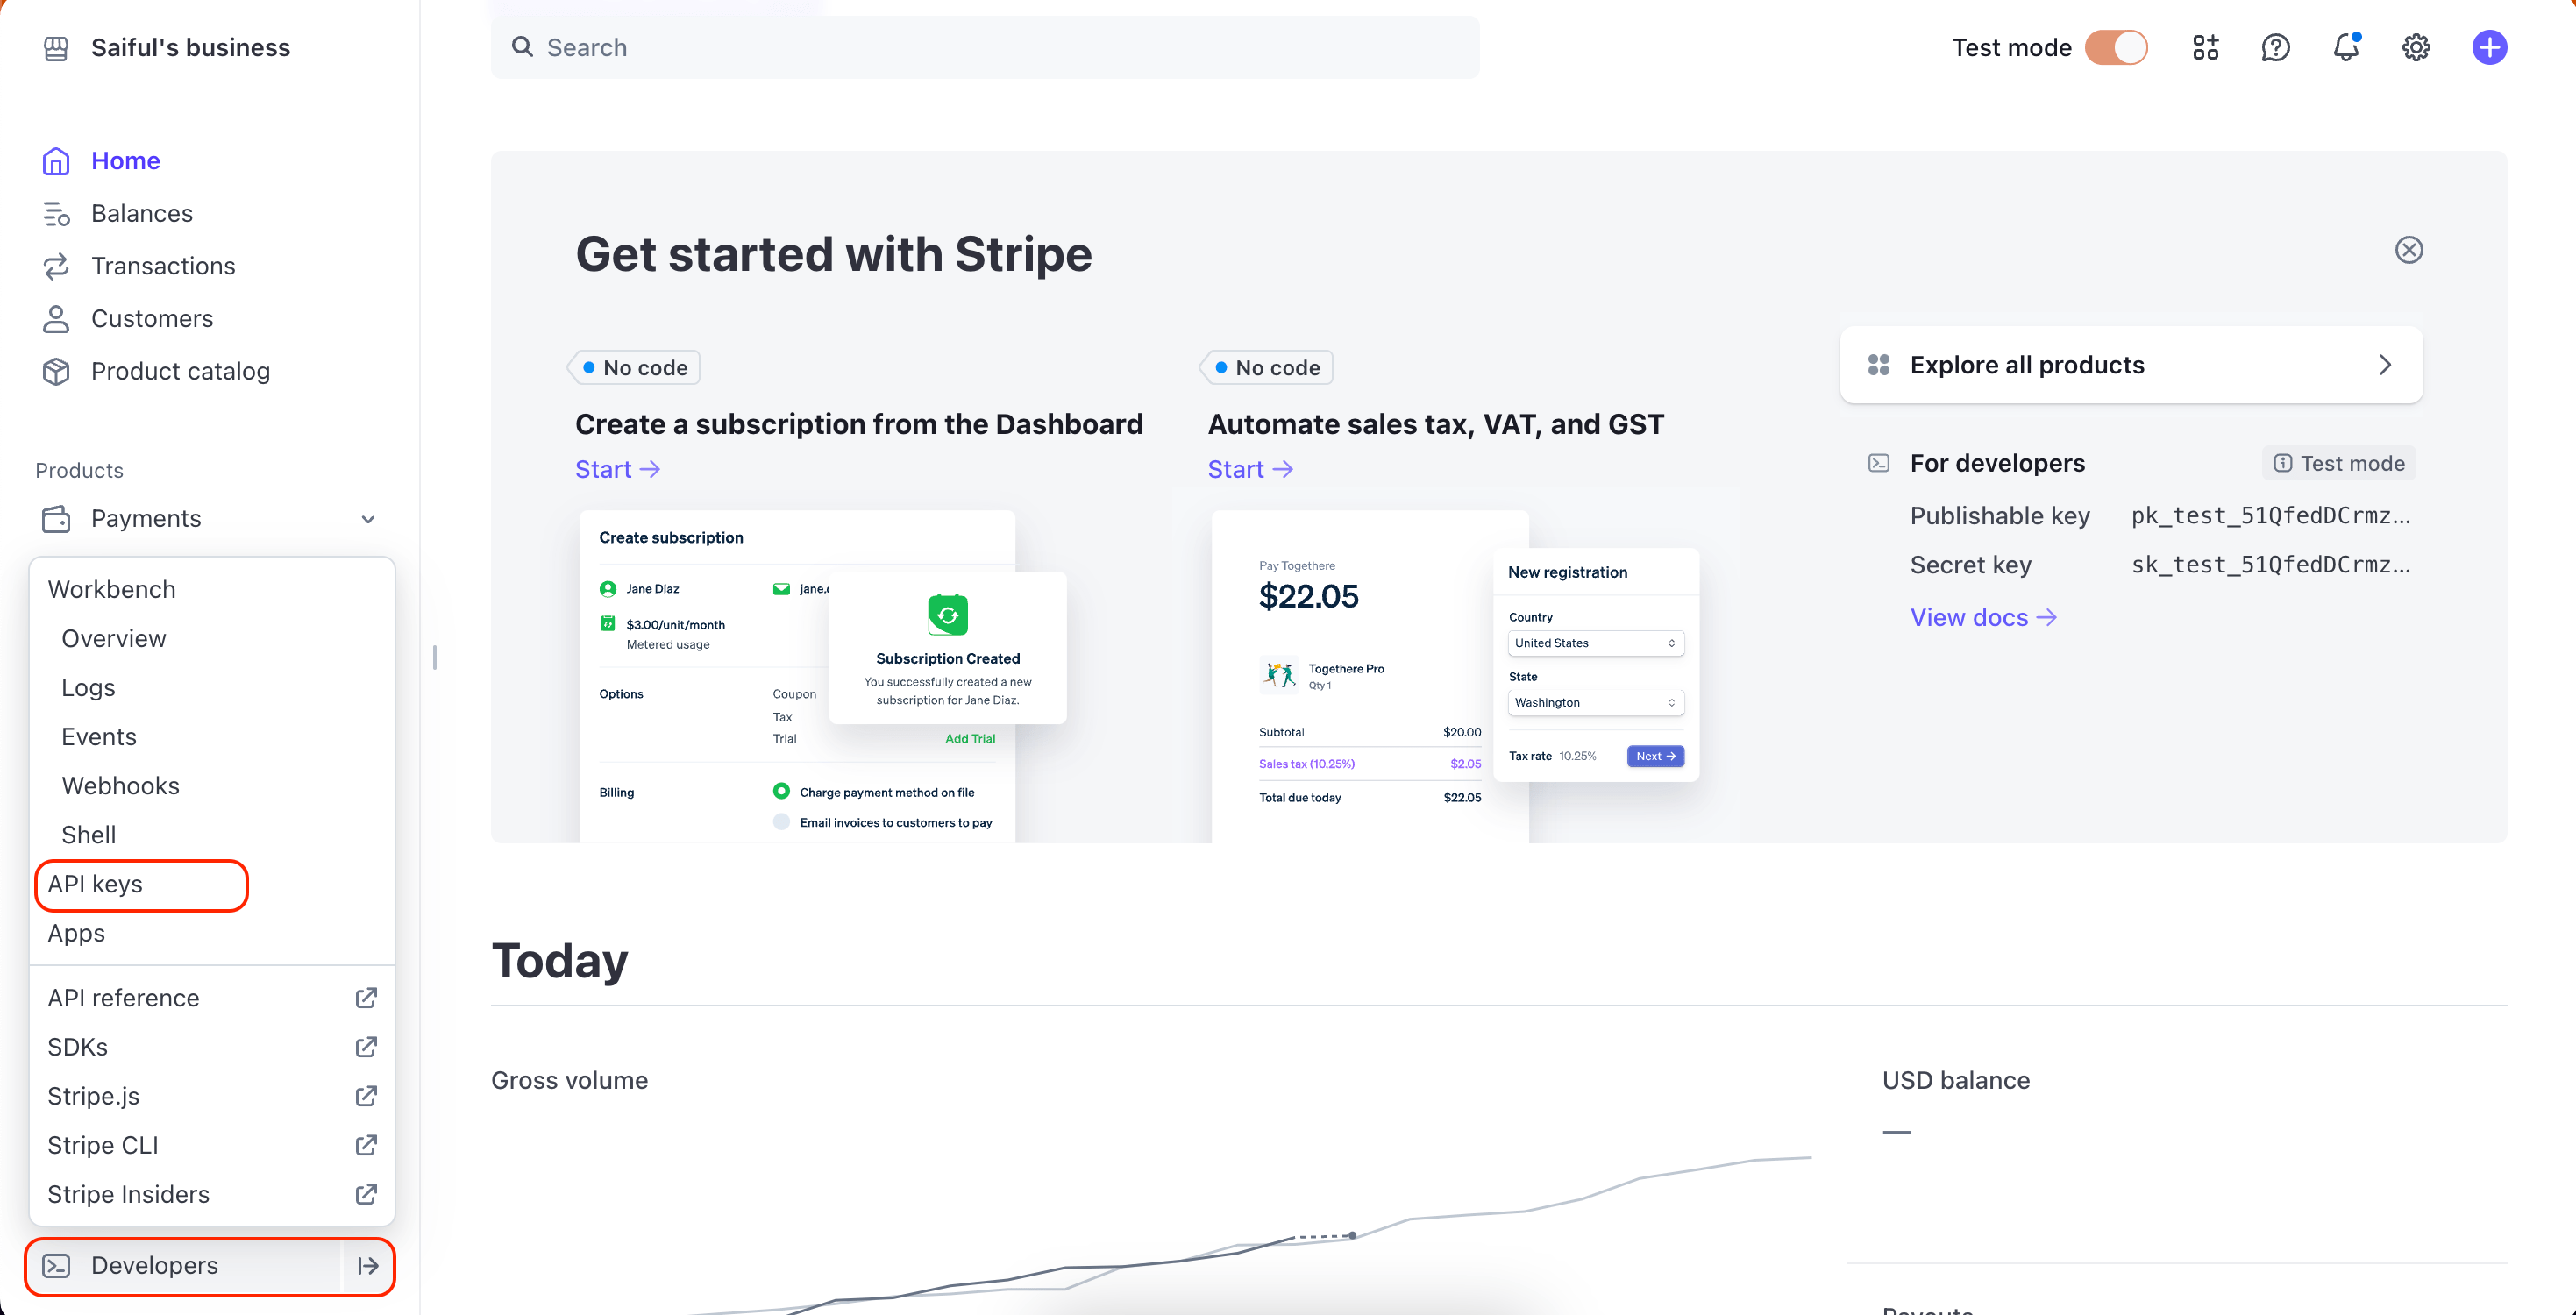Click the Balances icon in sidebar
Viewport: 2576px width, 1315px height.
coord(56,214)
